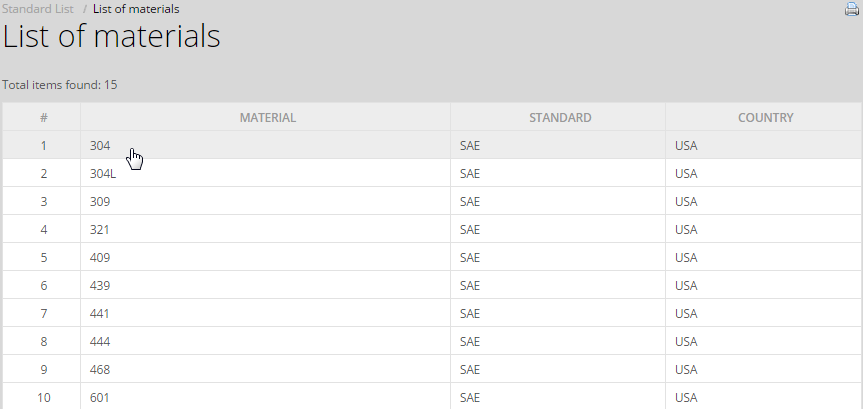The image size is (863, 409).
Task: Click the STANDARD column header
Action: [x=560, y=118]
